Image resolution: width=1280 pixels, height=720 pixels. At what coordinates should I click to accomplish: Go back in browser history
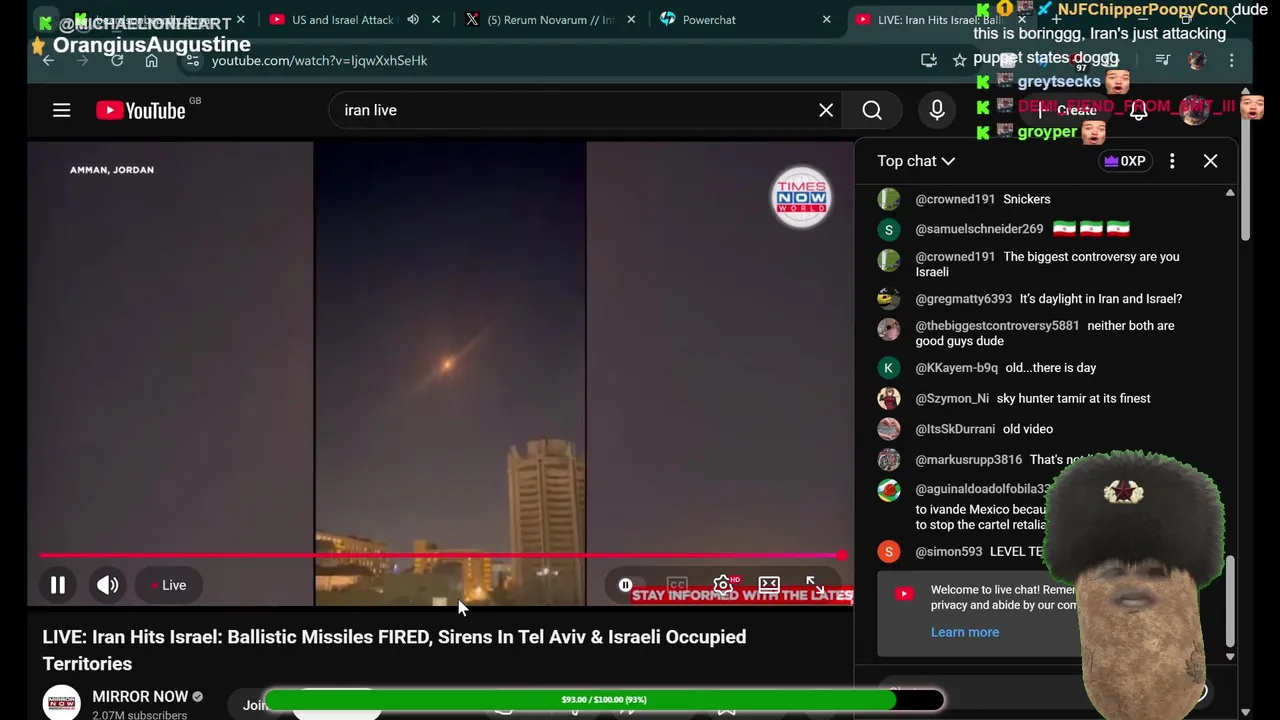pos(48,60)
